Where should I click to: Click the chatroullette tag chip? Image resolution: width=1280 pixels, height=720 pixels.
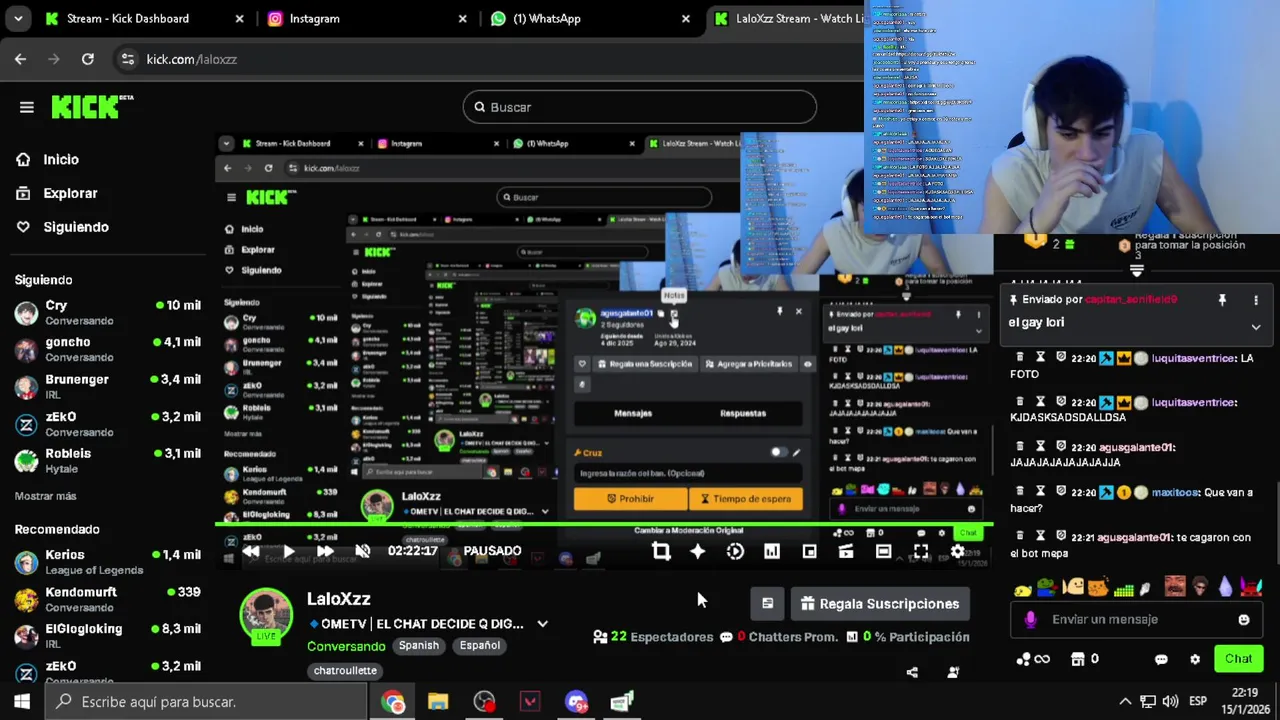tap(345, 671)
